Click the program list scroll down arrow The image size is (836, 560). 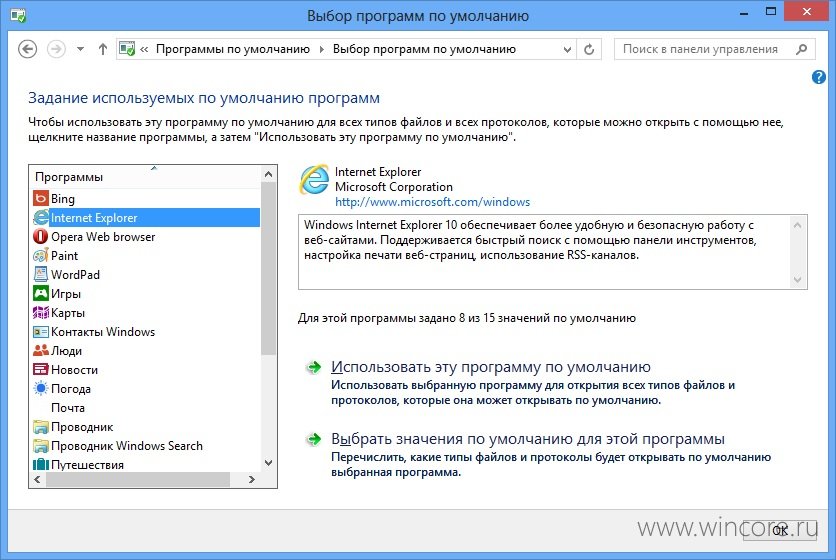click(x=269, y=463)
